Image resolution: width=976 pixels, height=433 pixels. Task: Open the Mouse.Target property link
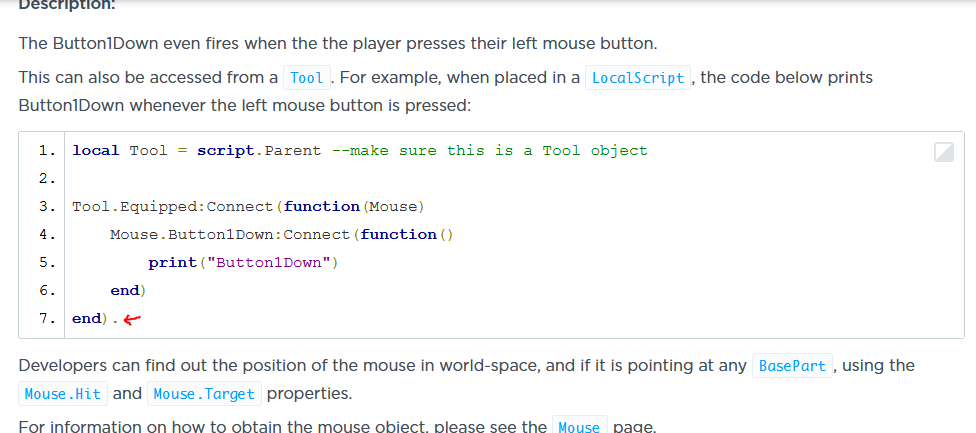(x=204, y=394)
